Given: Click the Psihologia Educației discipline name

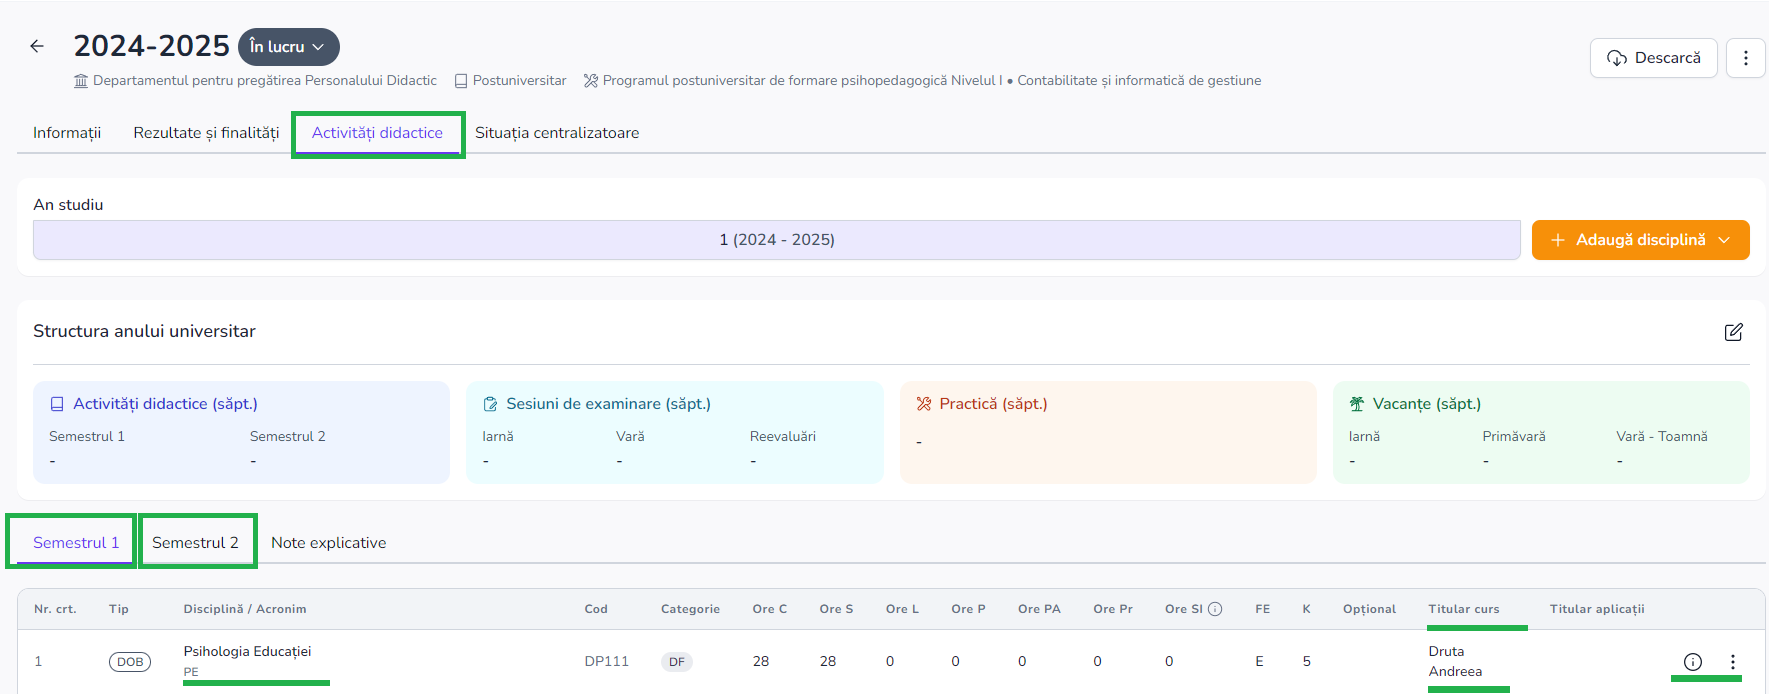Looking at the screenshot, I should 247,651.
